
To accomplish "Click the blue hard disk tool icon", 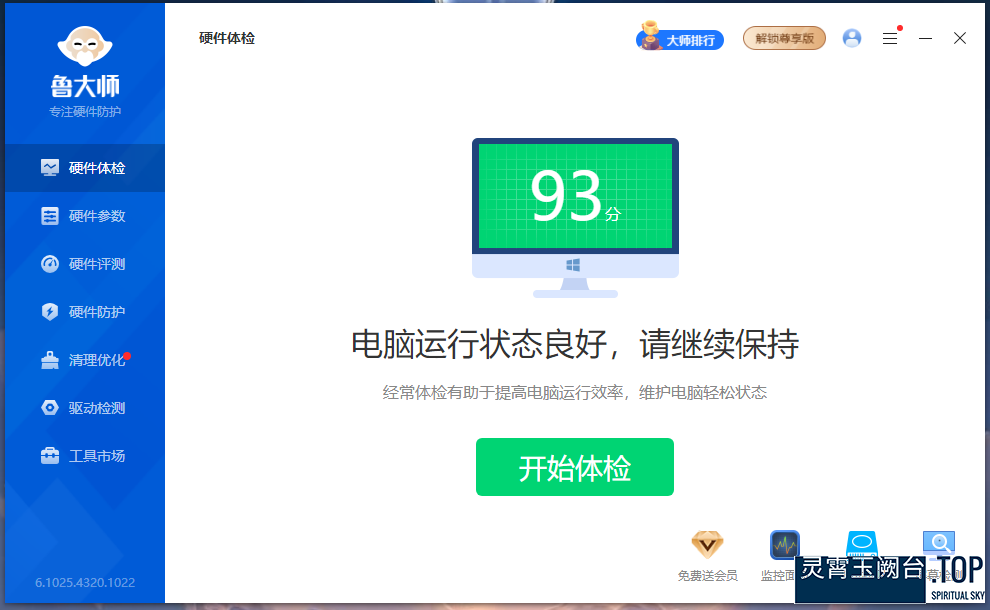I will [861, 543].
